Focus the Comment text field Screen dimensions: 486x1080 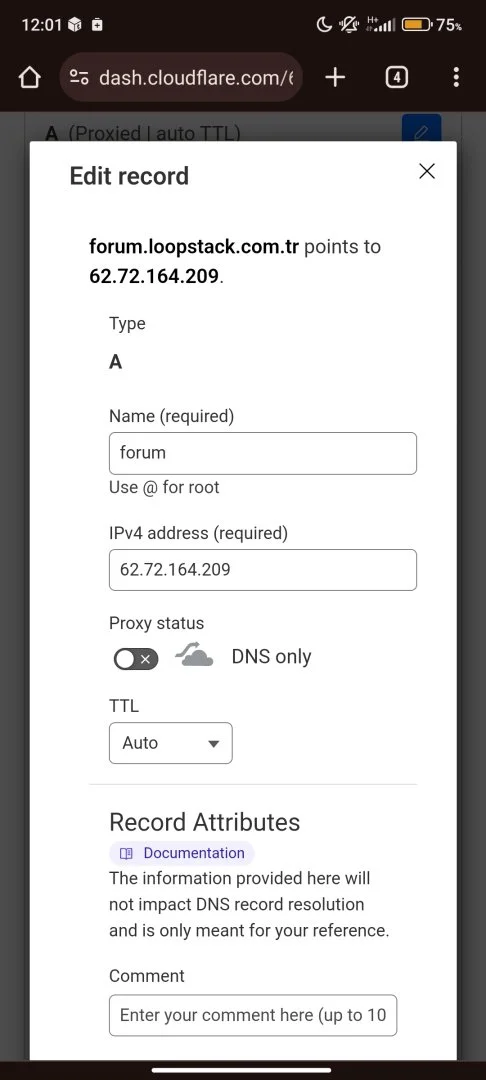[253, 1015]
